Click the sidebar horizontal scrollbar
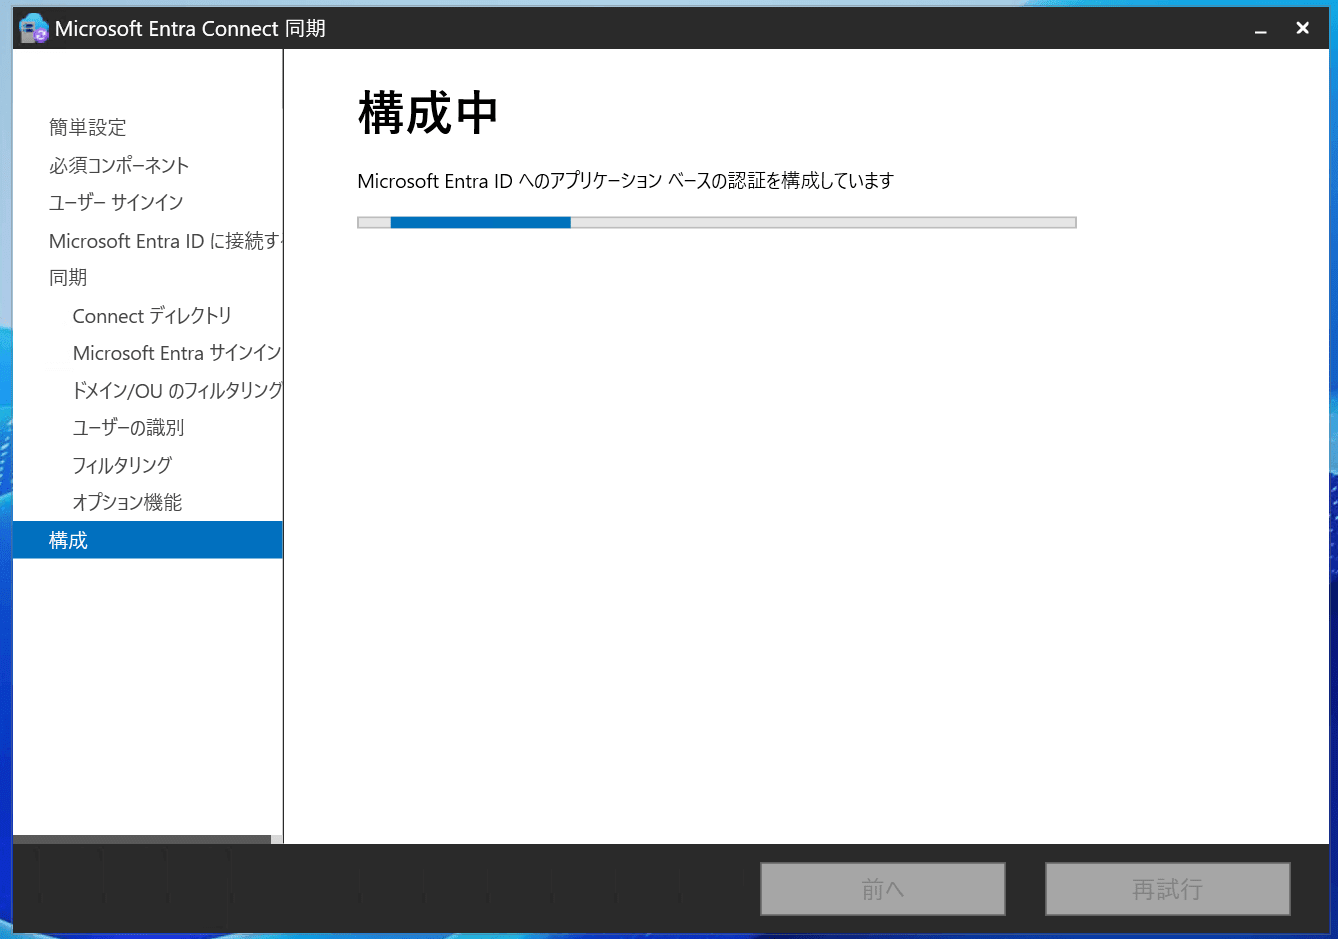The height and width of the screenshot is (939, 1338). (x=142, y=839)
